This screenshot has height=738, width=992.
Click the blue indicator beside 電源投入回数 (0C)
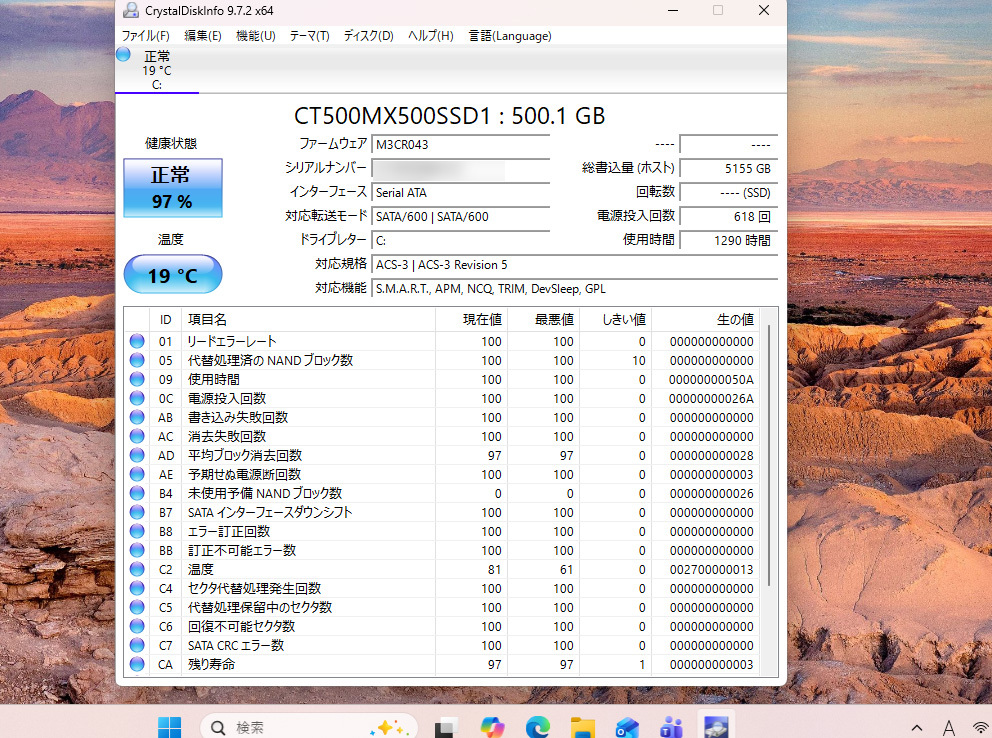(137, 398)
